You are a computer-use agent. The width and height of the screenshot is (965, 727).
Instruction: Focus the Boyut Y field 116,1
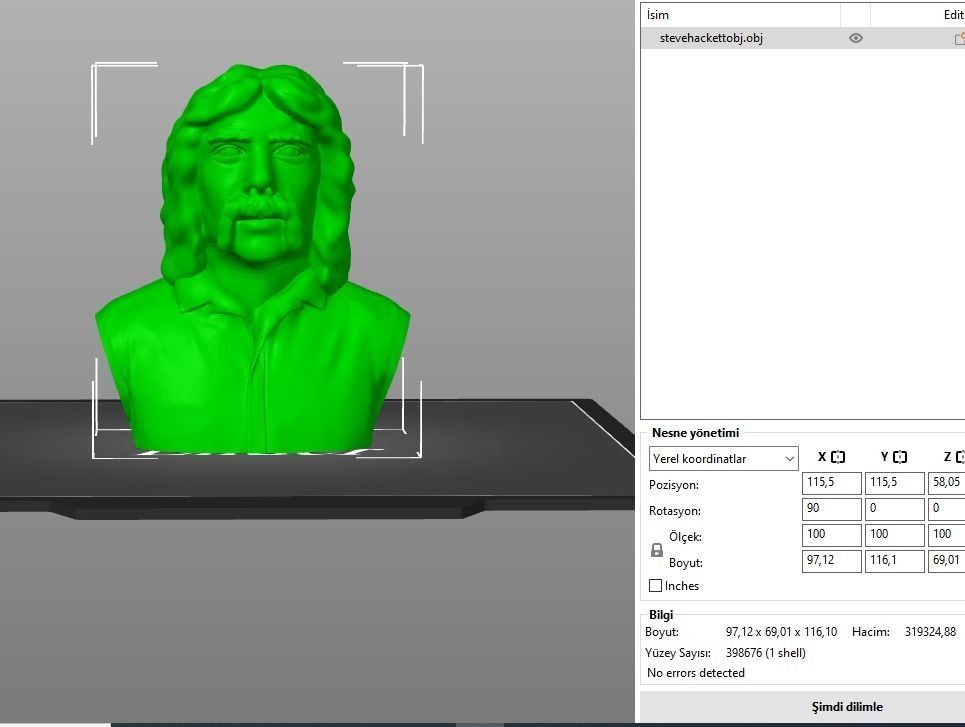tap(894, 561)
